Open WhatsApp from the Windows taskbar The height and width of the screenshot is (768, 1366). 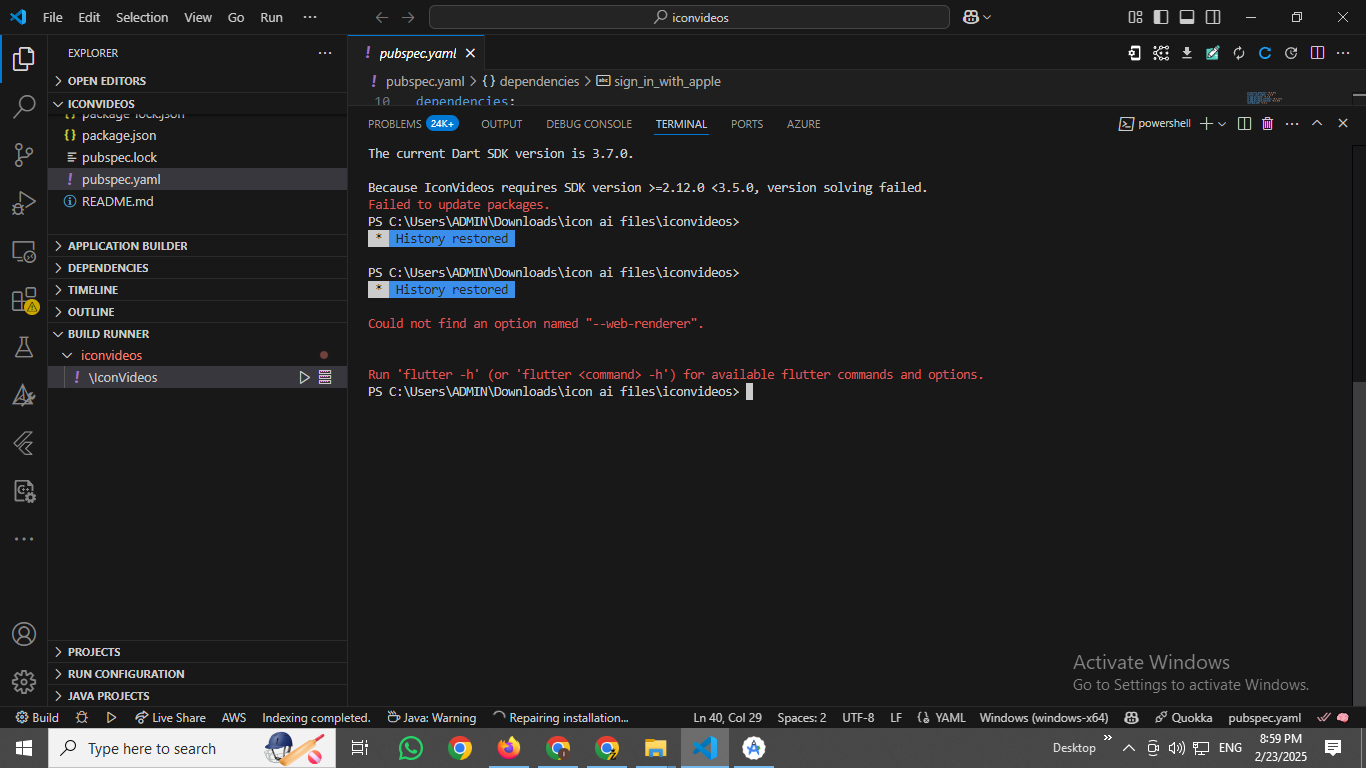(411, 747)
